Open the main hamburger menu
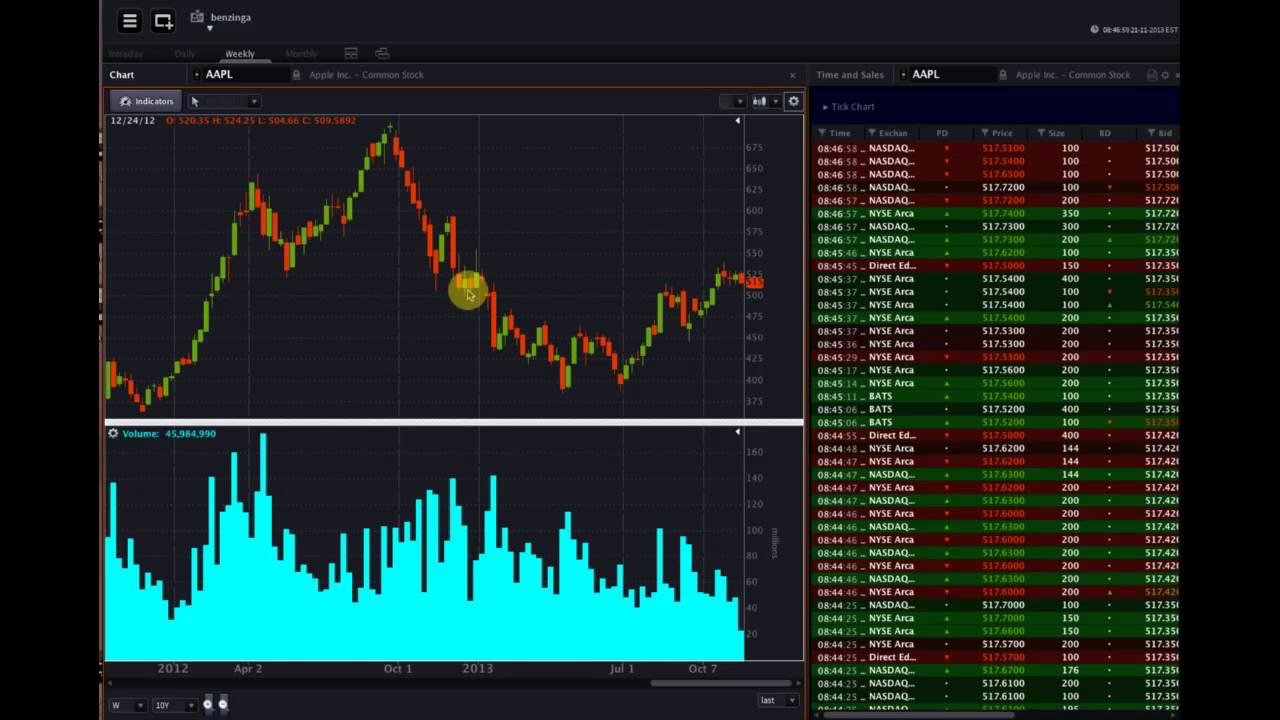The image size is (1280, 720). point(129,20)
